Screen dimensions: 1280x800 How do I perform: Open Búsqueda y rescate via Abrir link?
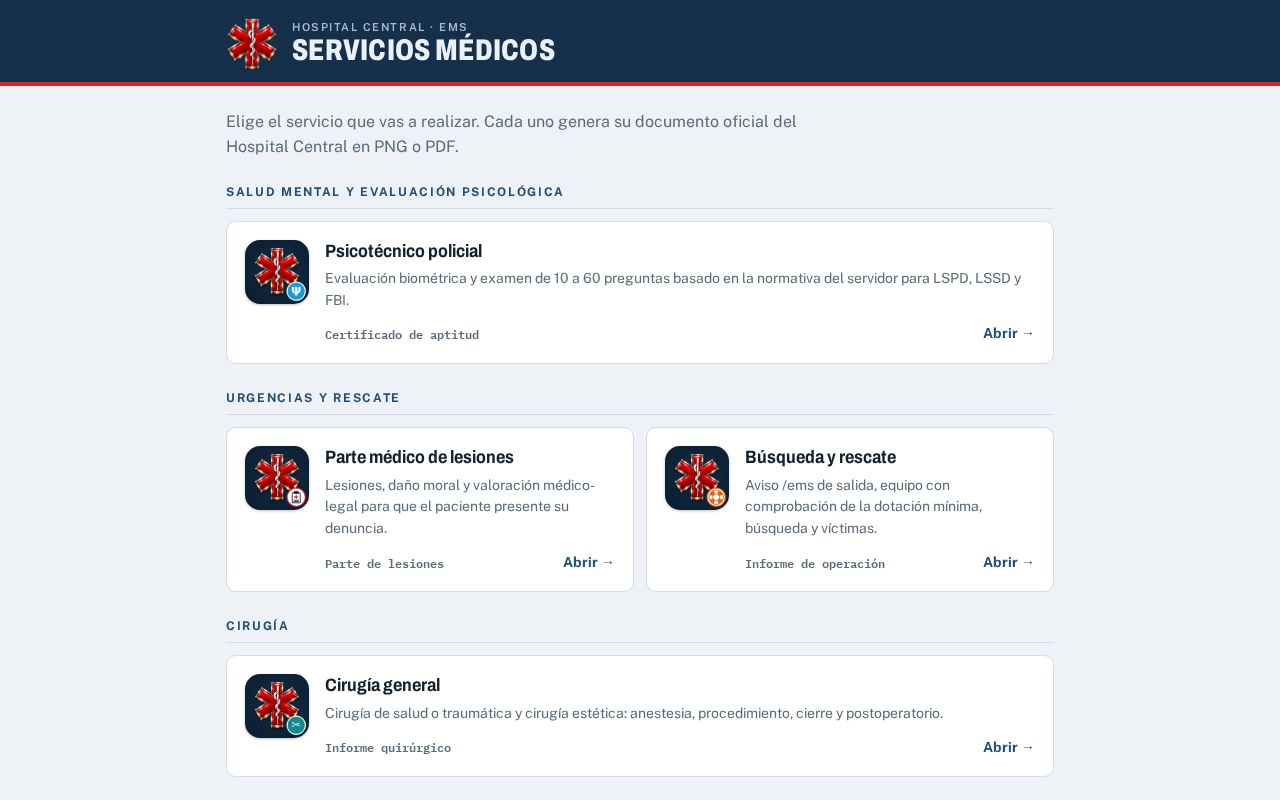1009,562
